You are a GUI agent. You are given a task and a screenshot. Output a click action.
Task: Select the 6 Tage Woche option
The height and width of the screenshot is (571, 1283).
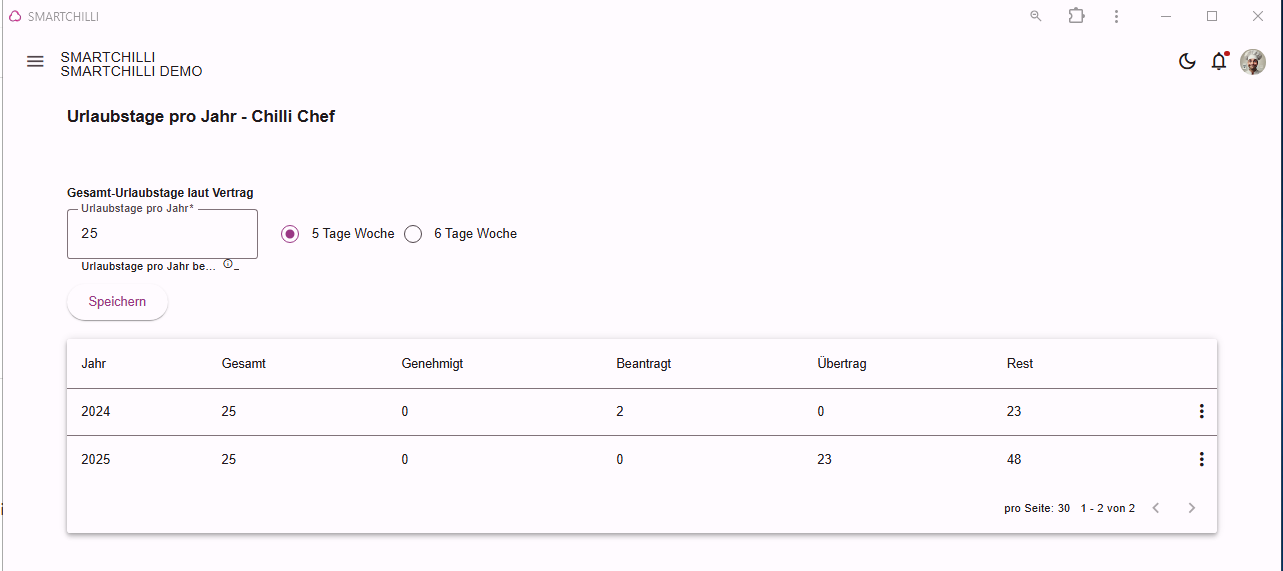[413, 234]
